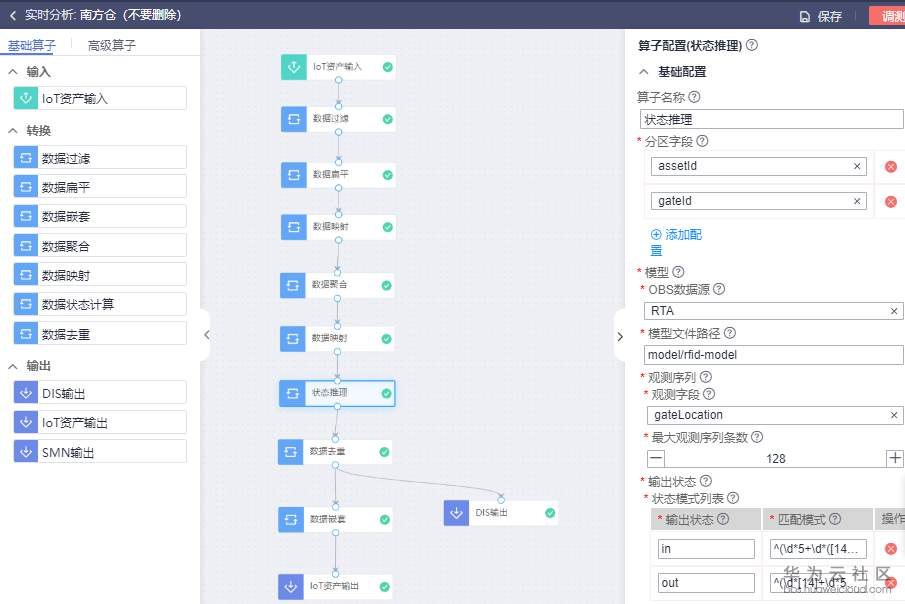Click the SMN输出 icon in left panel
This screenshot has width=905, height=604.
(25, 452)
